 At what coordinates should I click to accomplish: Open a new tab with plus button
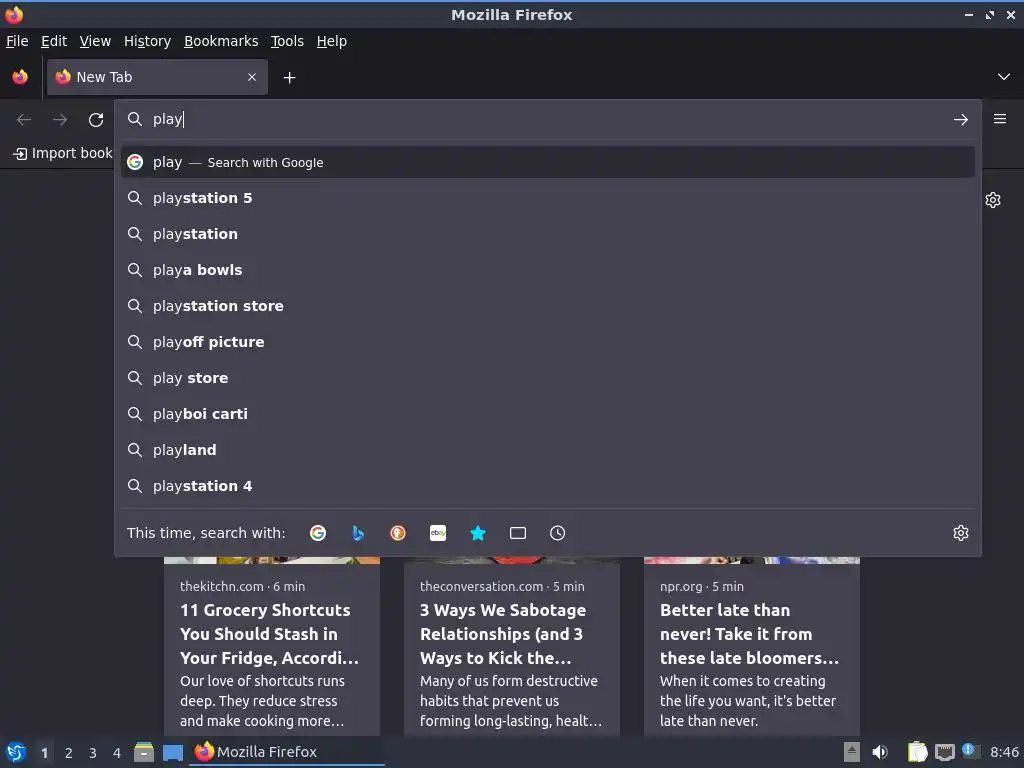point(289,78)
